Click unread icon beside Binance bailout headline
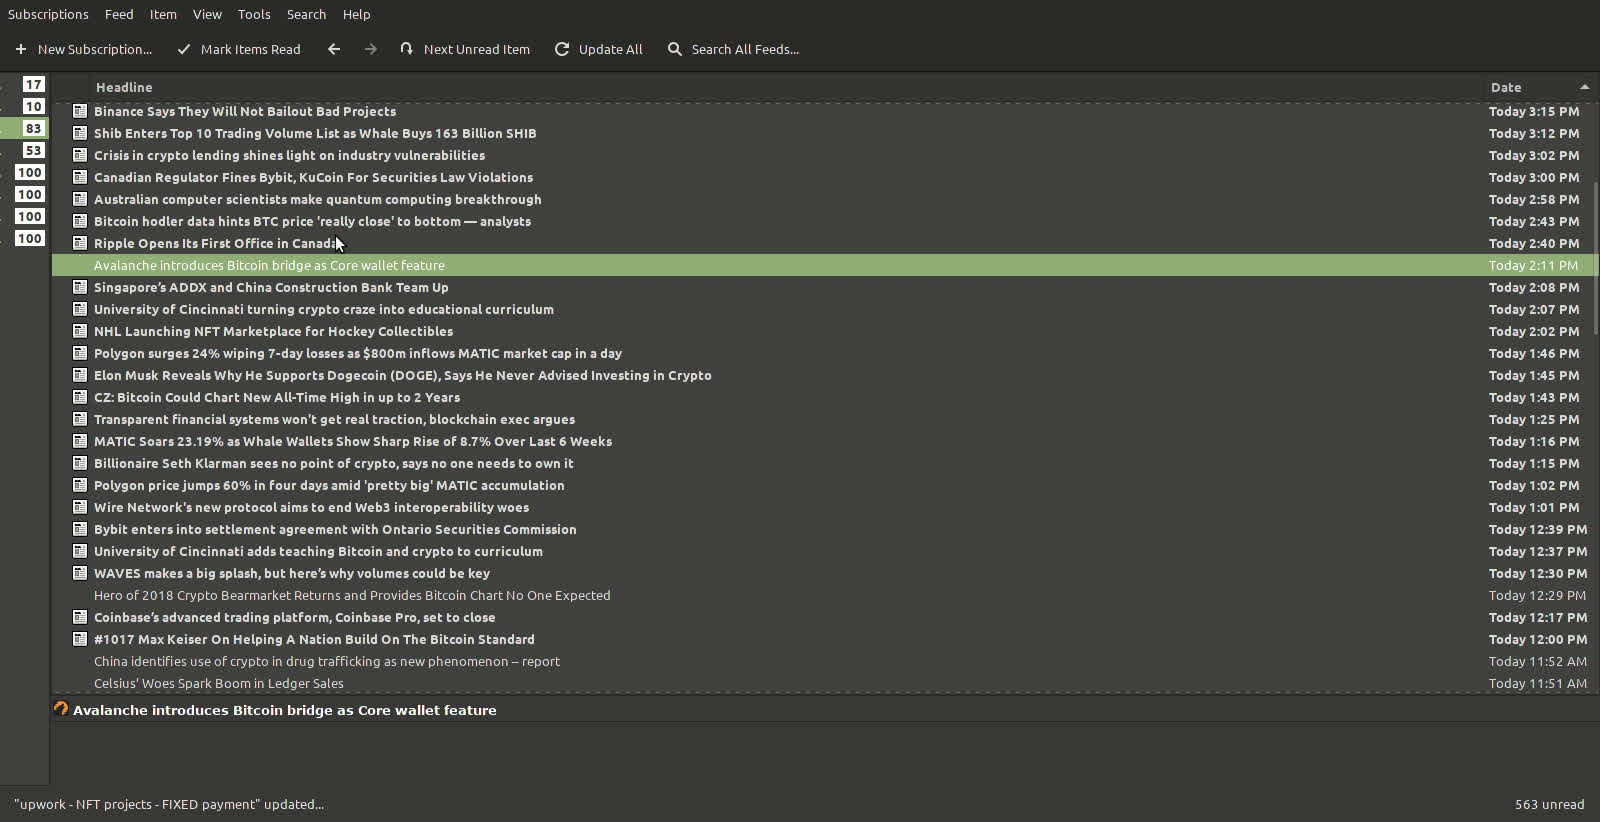 coord(80,111)
